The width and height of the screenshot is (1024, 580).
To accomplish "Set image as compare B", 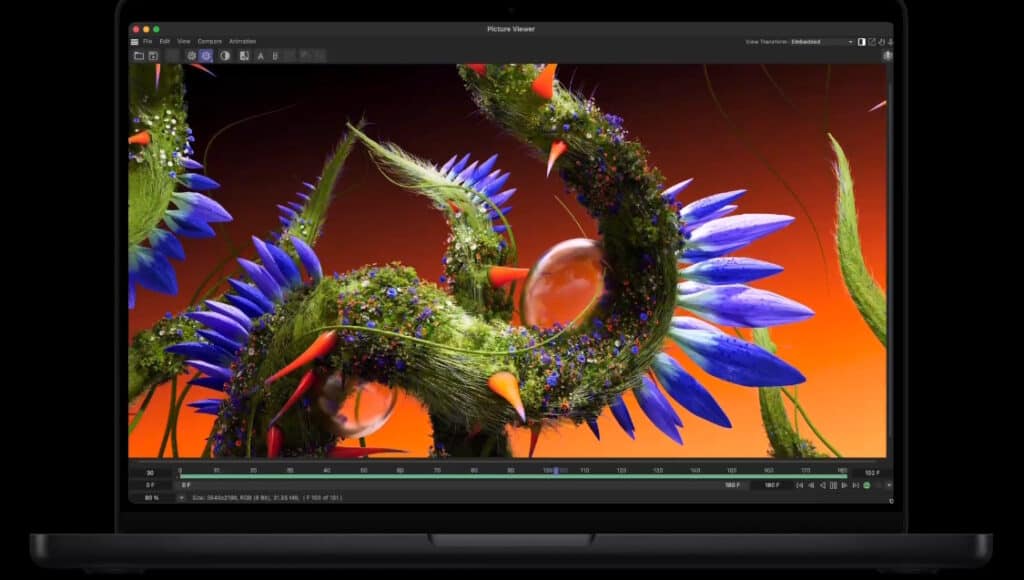I will click(275, 56).
